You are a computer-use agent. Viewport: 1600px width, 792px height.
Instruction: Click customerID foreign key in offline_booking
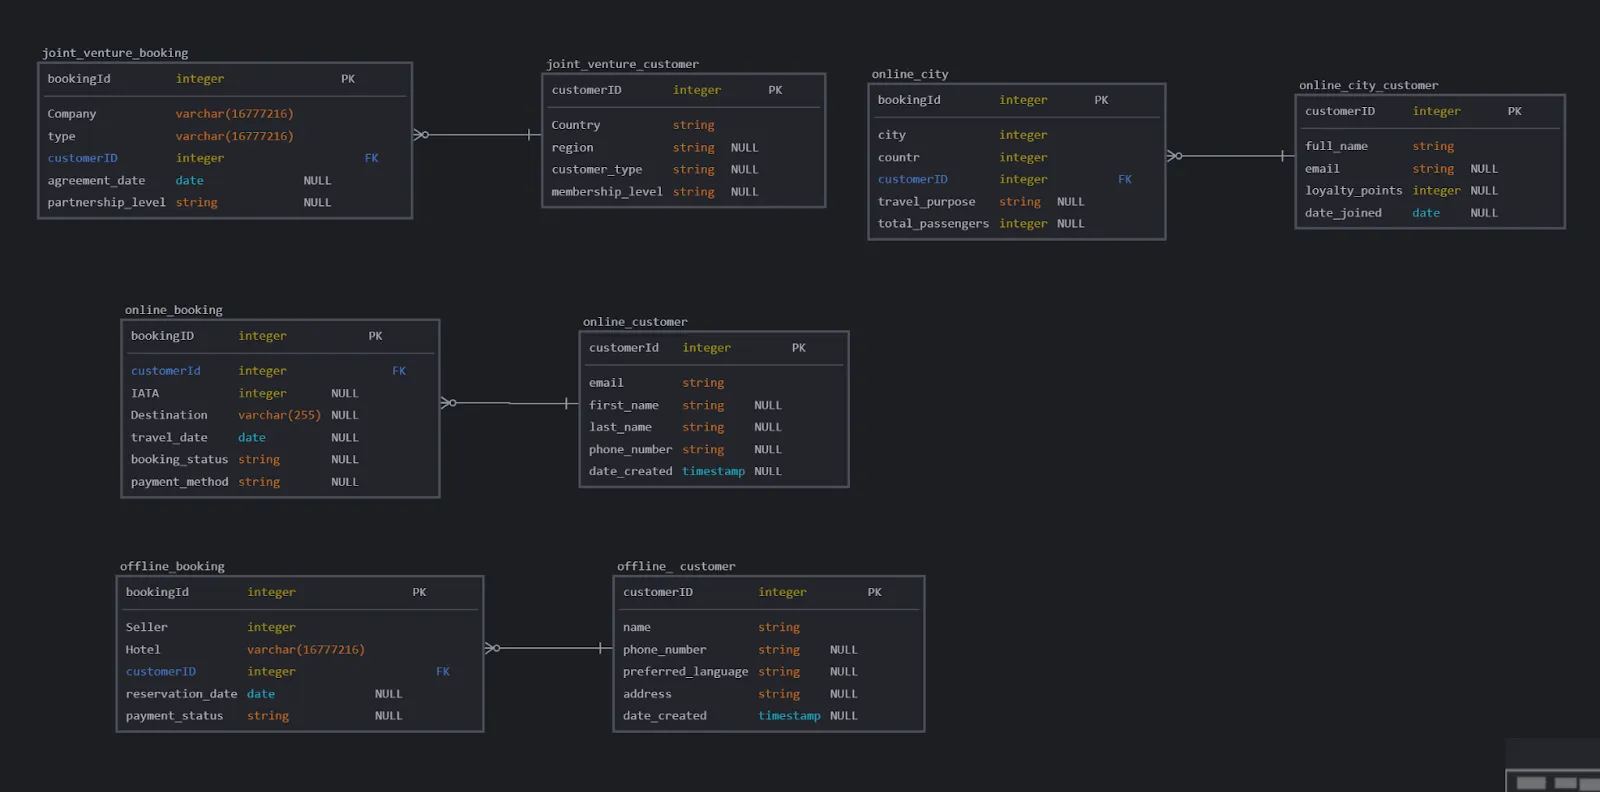pos(161,672)
